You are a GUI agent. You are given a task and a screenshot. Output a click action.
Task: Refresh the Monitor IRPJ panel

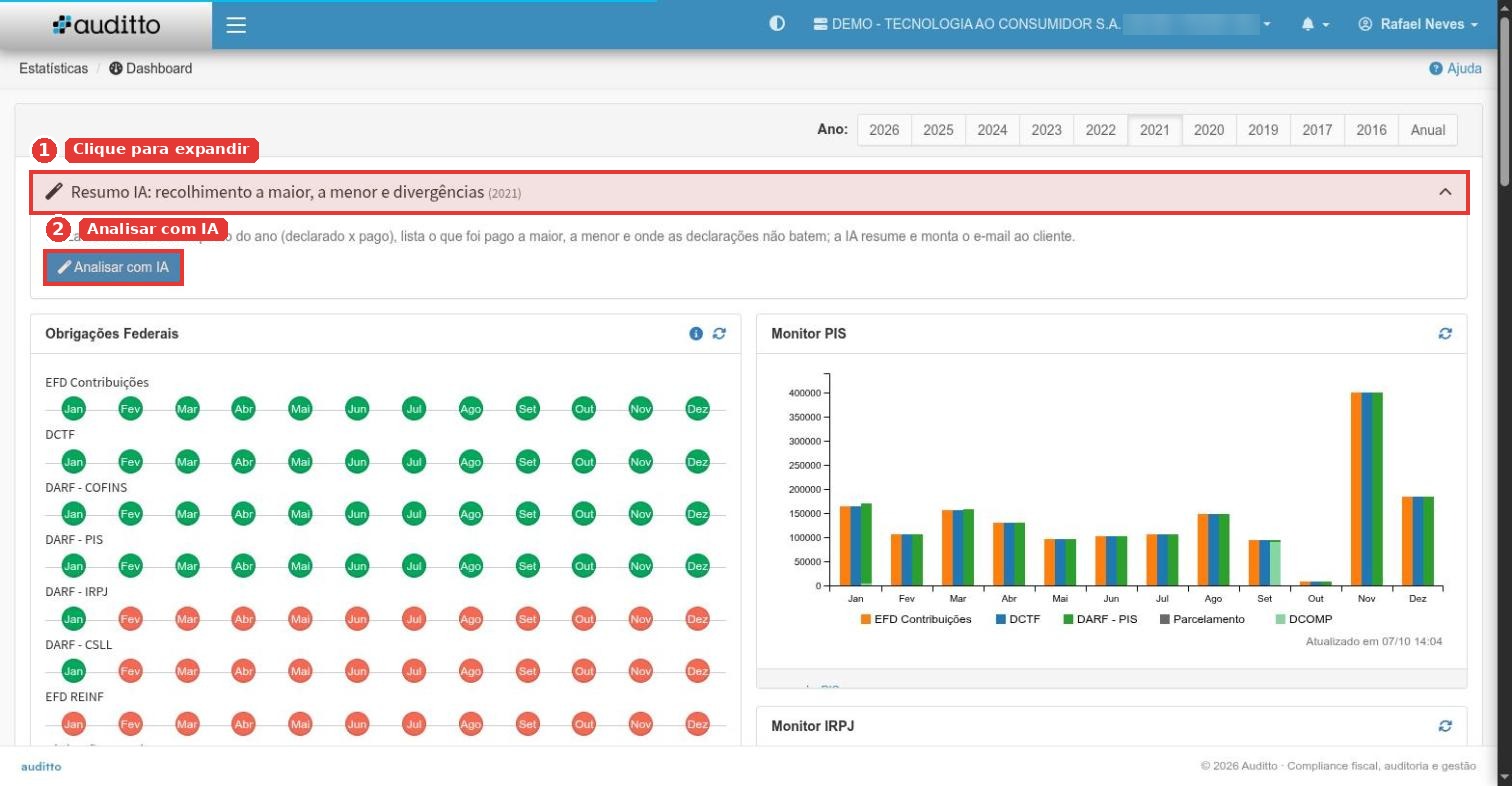pyautogui.click(x=1445, y=726)
